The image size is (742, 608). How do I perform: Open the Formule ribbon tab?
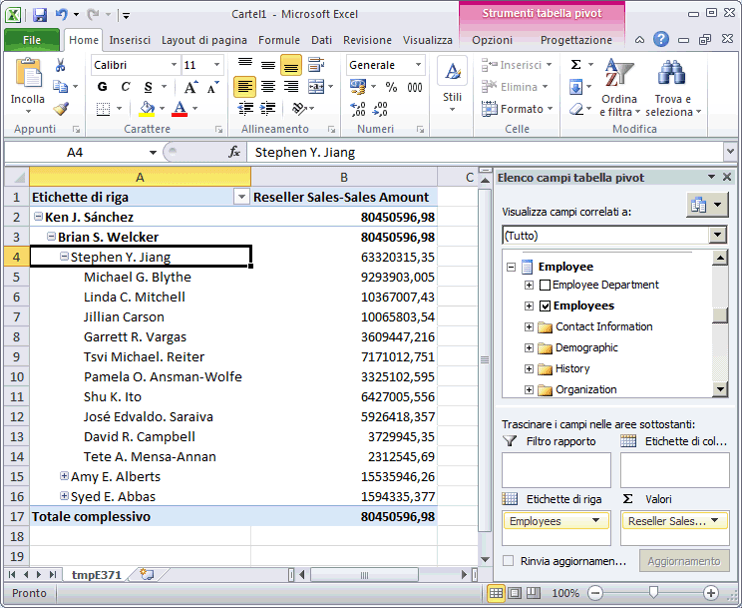pyautogui.click(x=279, y=40)
